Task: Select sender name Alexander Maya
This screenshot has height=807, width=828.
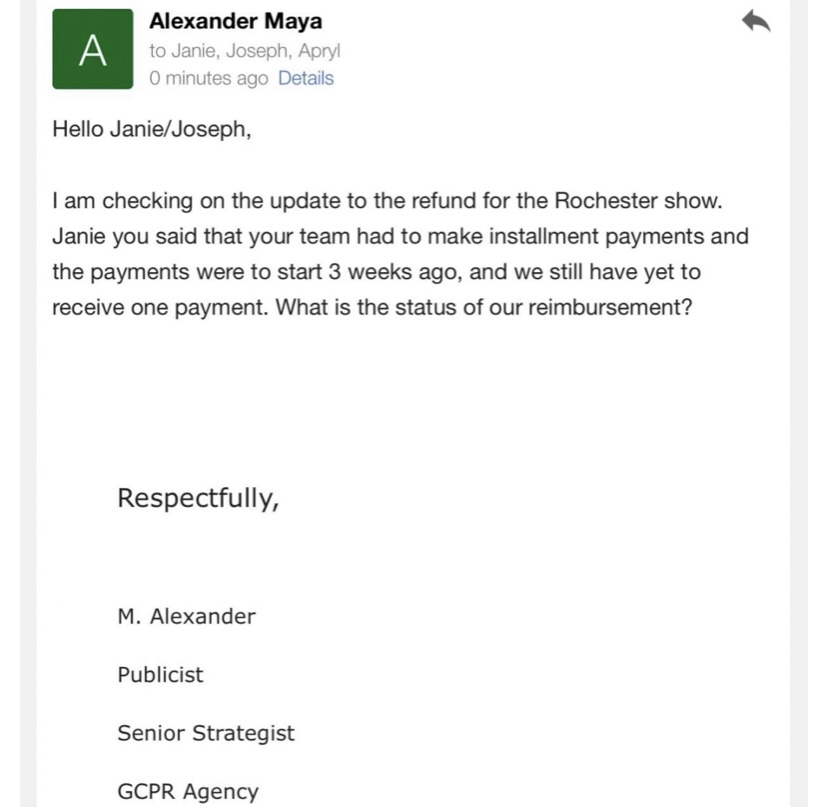Action: pyautogui.click(x=236, y=21)
